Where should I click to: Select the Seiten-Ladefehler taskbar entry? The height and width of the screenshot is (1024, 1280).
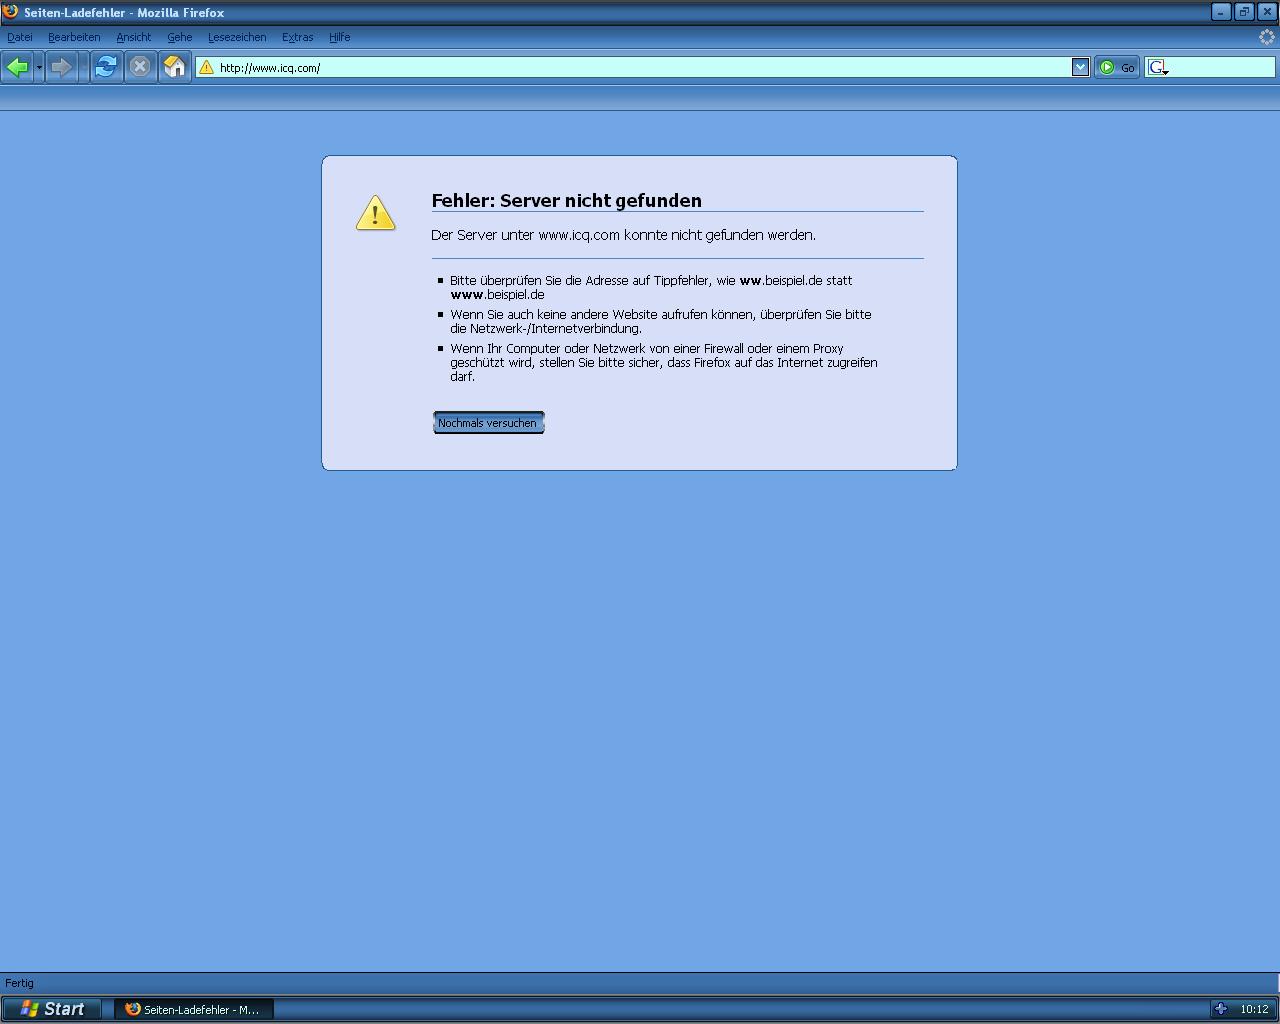click(x=193, y=1009)
